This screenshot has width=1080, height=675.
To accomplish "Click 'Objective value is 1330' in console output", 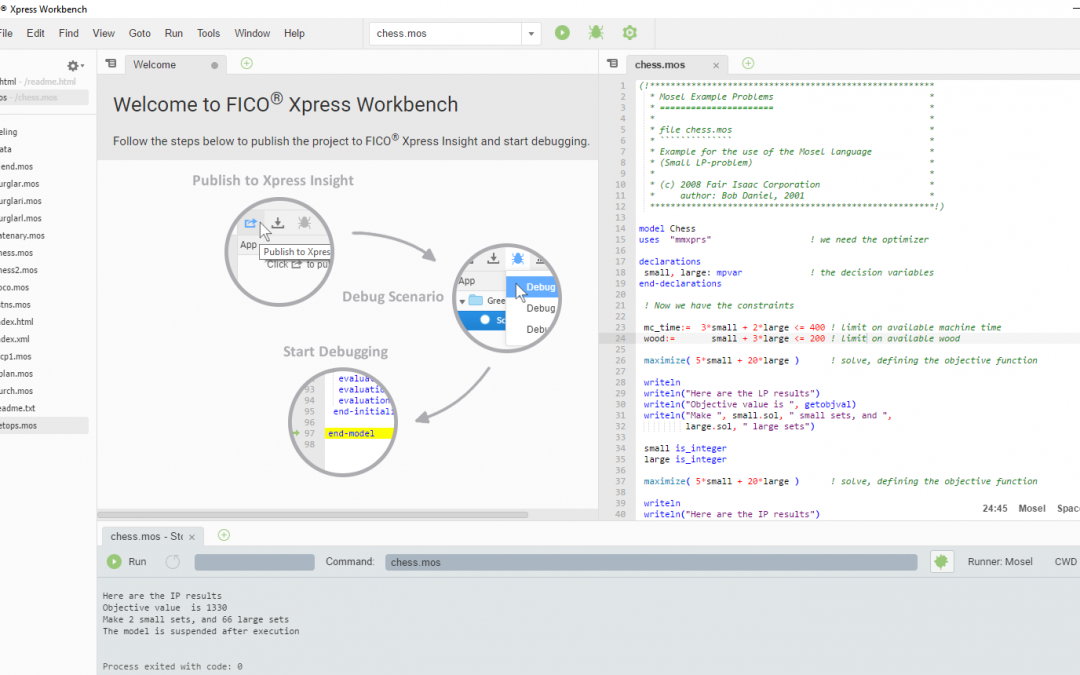I will (165, 608).
